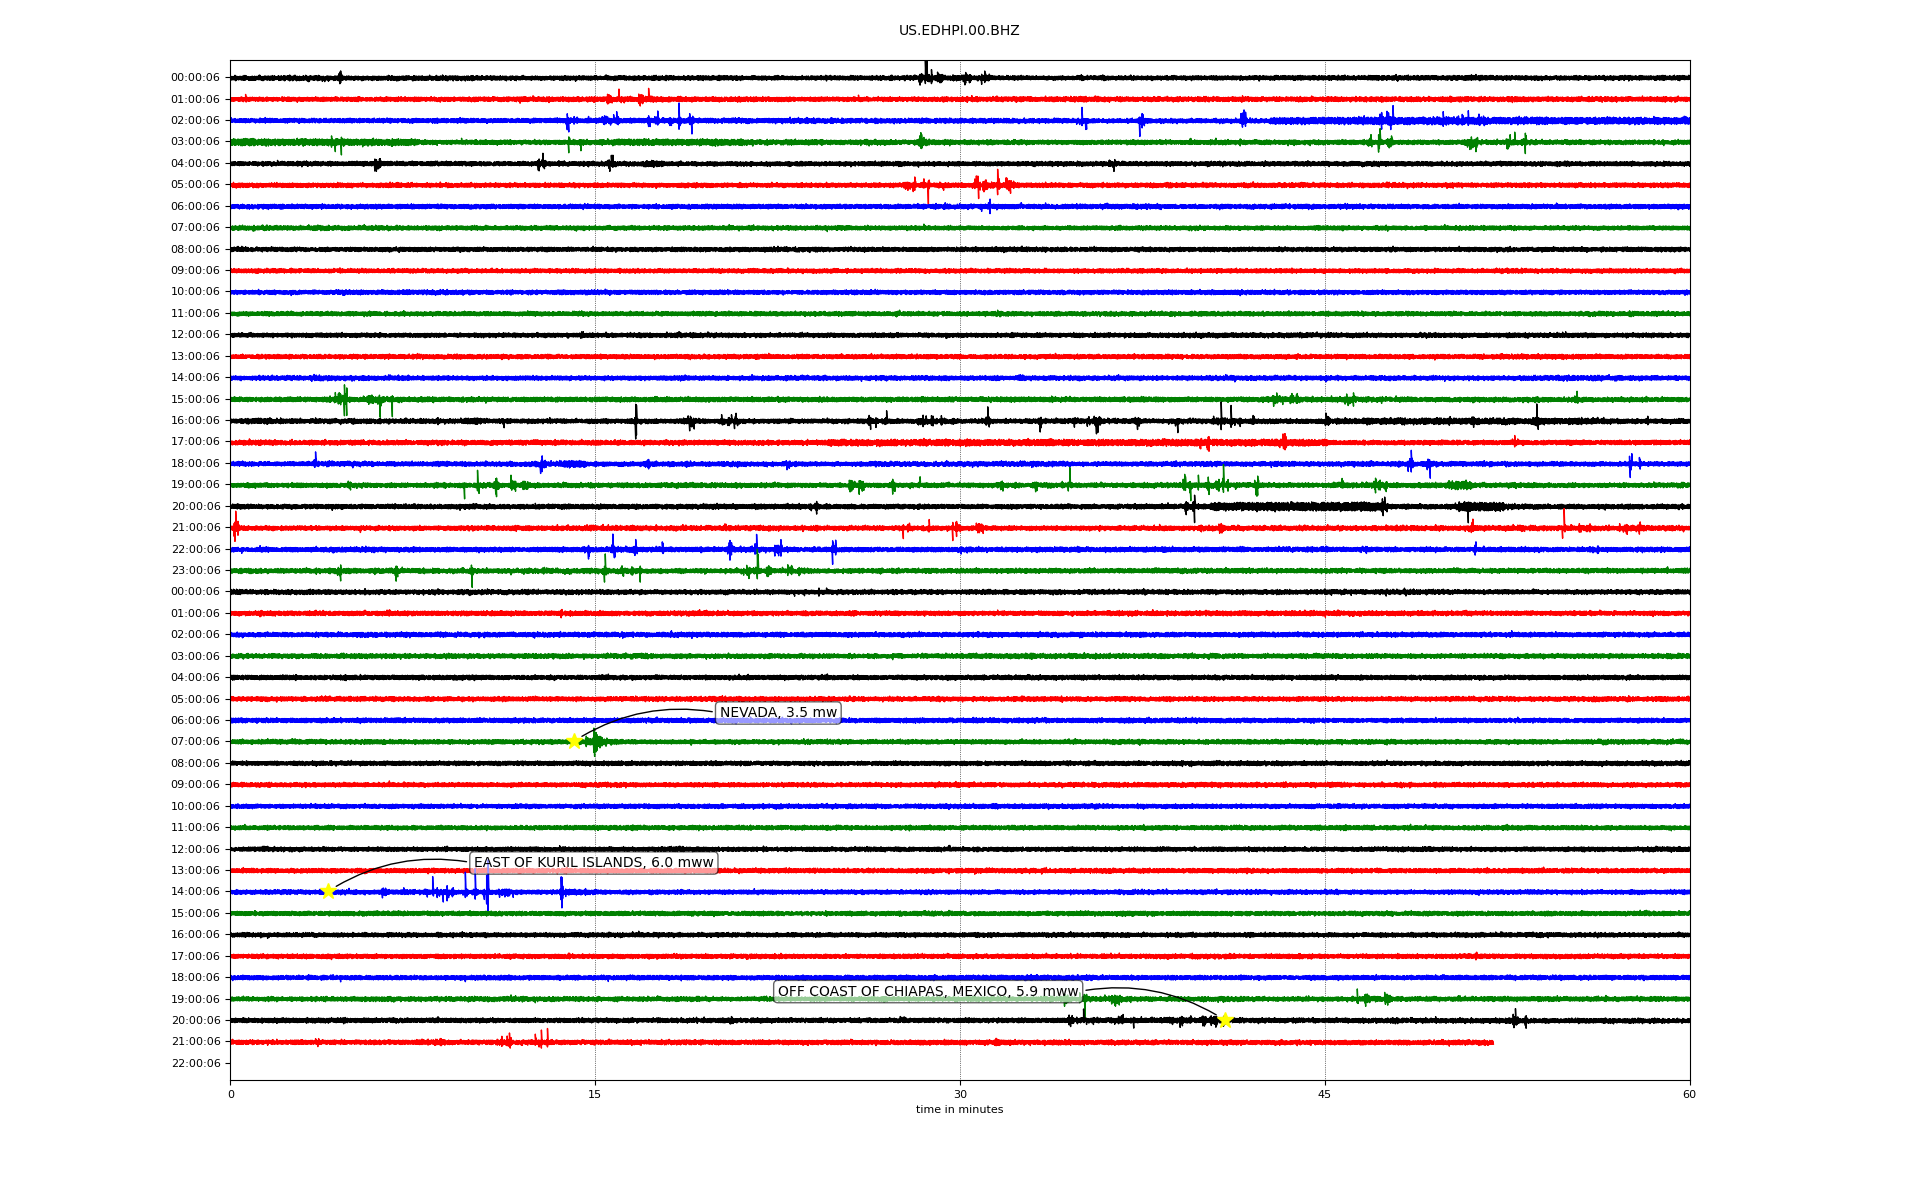Click the East of Kuril Islands star marker
The width and height of the screenshot is (1920, 1200).
point(328,891)
